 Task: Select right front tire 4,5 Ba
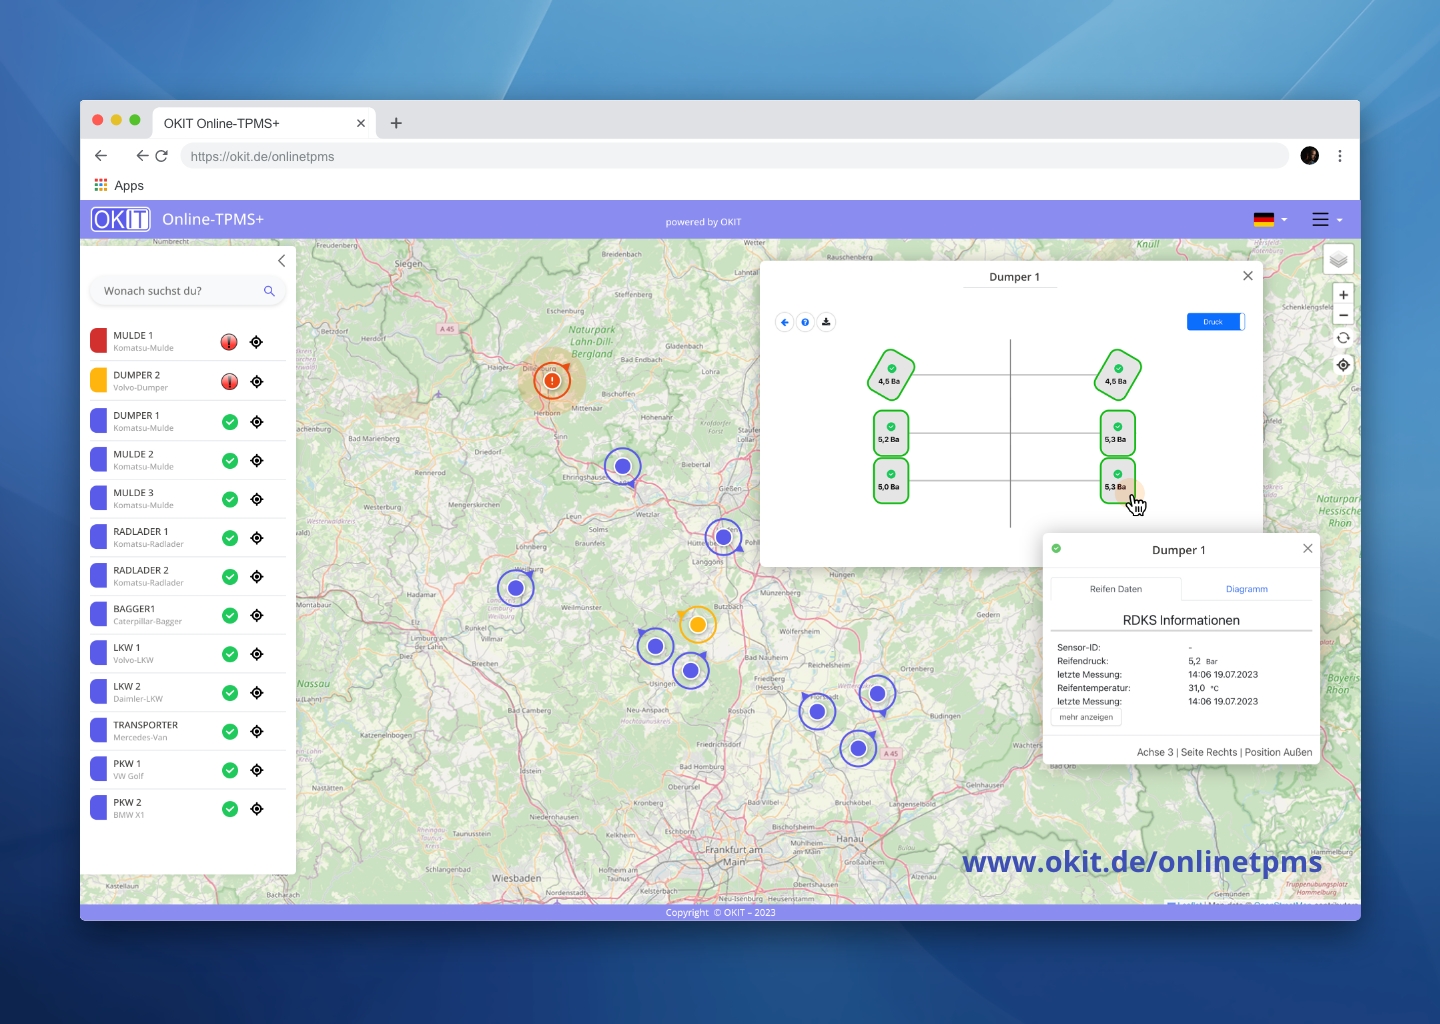click(1117, 375)
